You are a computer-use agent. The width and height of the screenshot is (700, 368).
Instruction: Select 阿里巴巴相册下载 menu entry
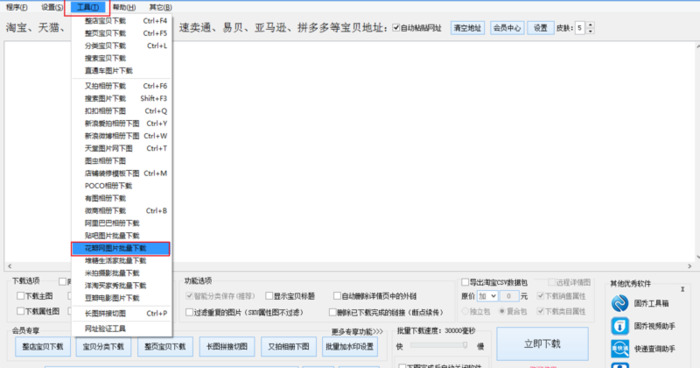coord(121,223)
